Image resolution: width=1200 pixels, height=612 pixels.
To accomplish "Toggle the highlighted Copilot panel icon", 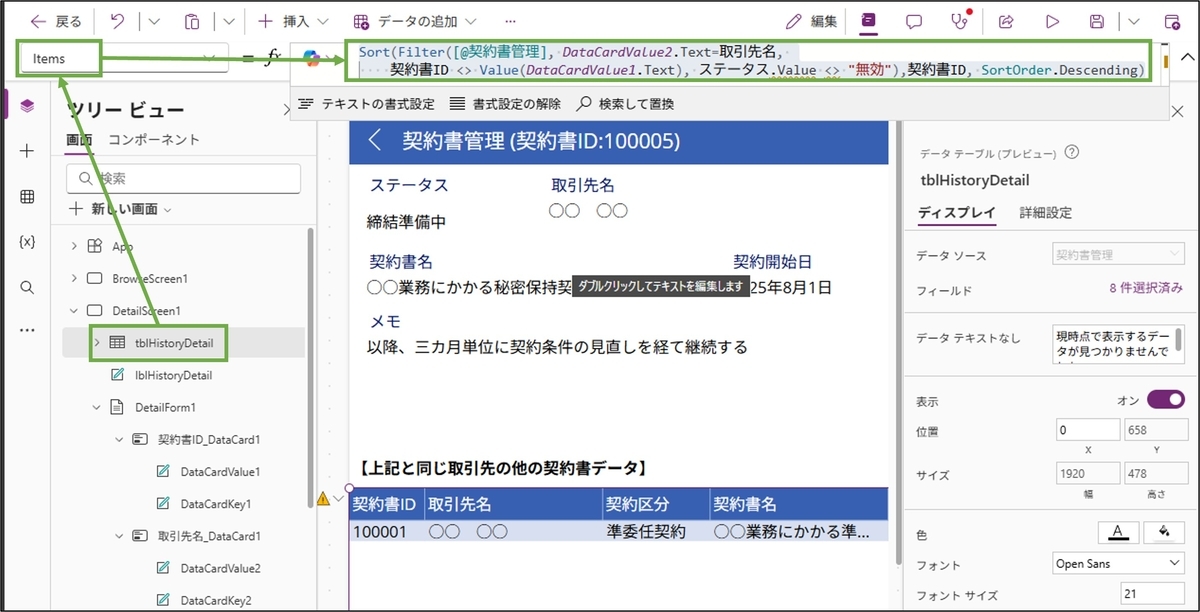I will click(x=868, y=20).
